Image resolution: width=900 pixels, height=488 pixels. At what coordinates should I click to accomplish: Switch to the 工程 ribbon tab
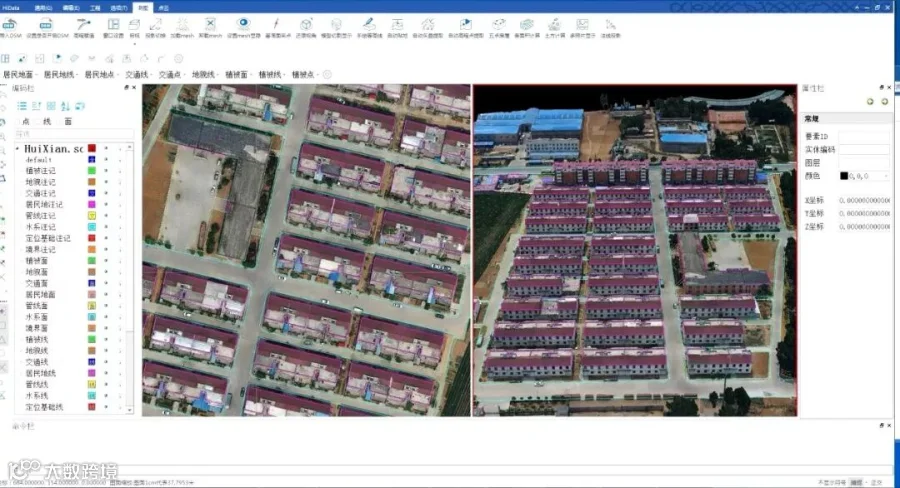click(95, 8)
